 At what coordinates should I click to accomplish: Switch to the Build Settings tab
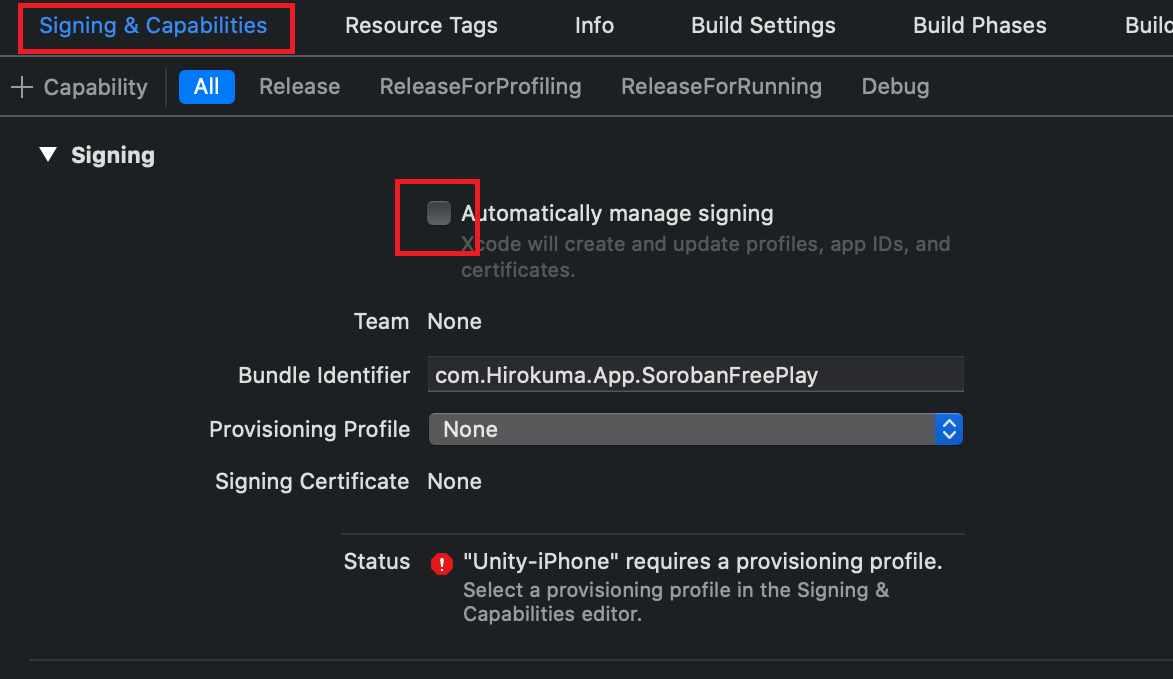coord(762,25)
